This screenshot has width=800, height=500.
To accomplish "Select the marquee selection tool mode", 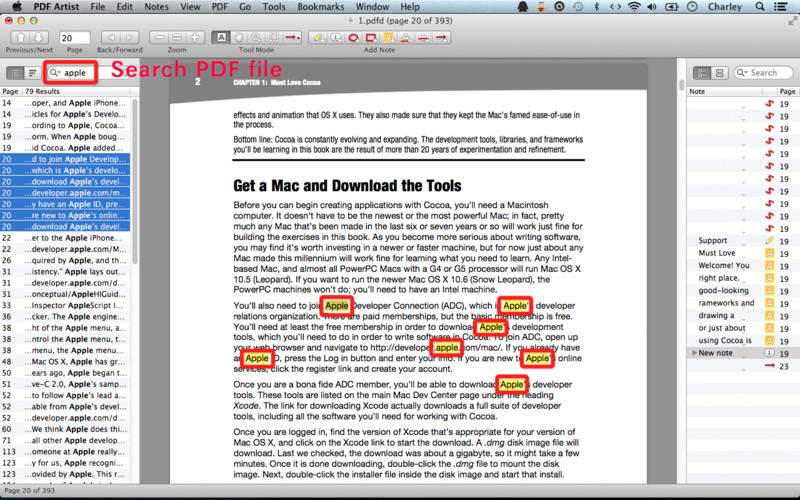I will [274, 38].
